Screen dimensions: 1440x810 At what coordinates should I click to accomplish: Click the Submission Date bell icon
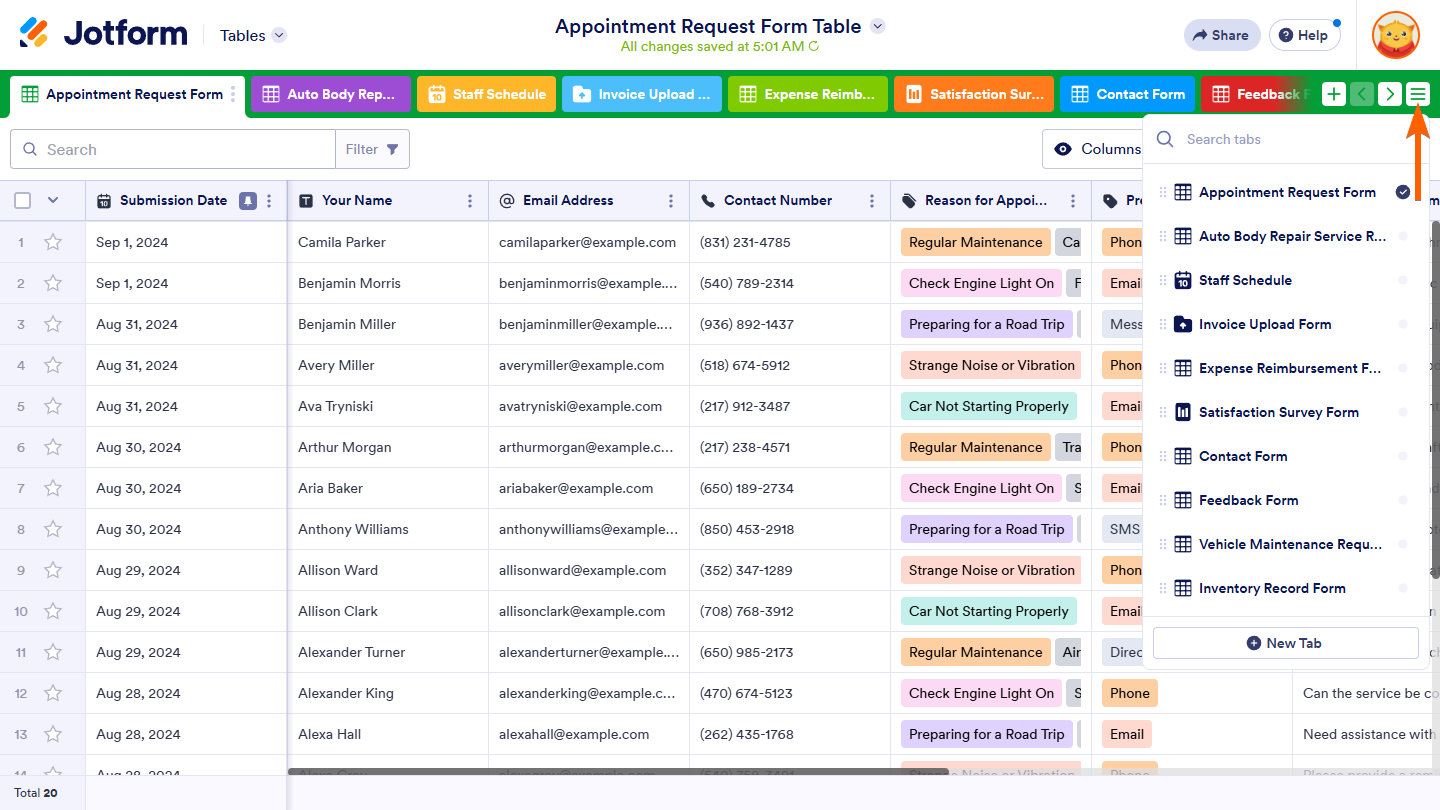247,200
